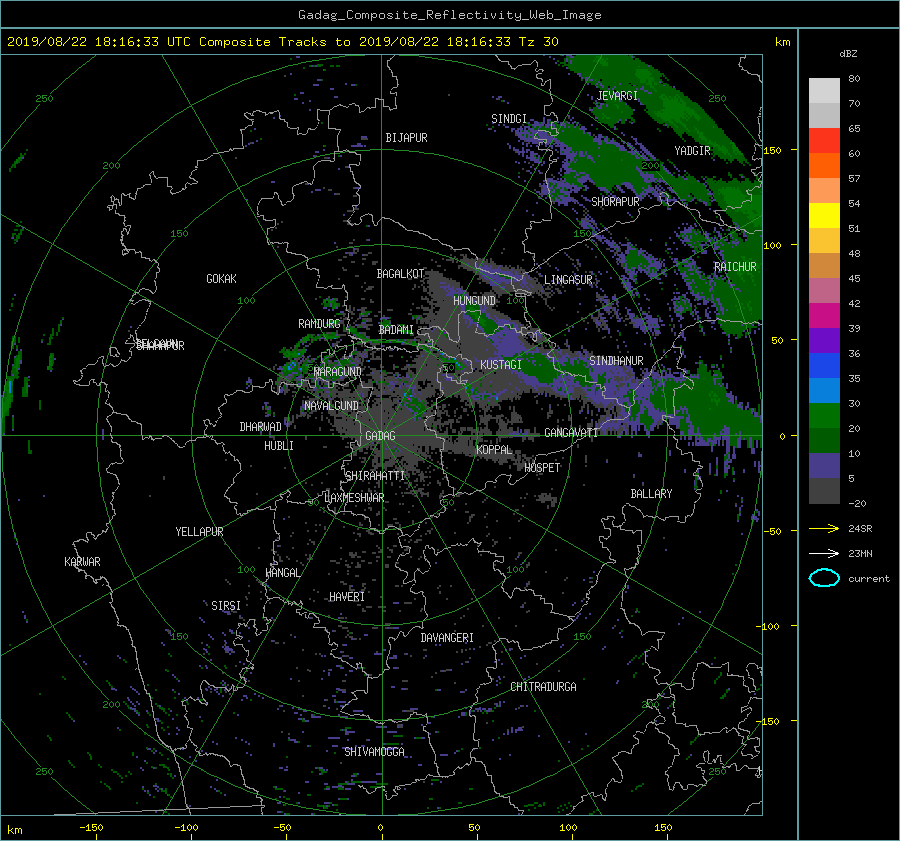Select the SIRSI label
The height and width of the screenshot is (841, 900).
(x=226, y=606)
